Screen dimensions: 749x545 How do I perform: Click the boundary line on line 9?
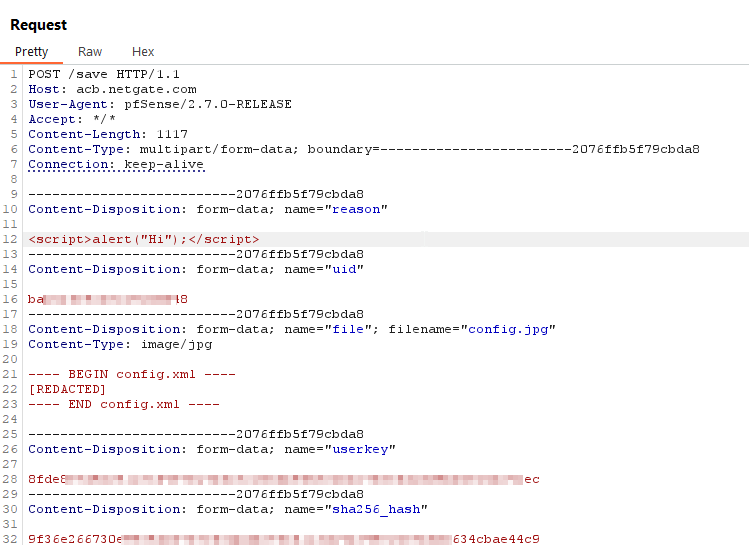click(x=196, y=194)
